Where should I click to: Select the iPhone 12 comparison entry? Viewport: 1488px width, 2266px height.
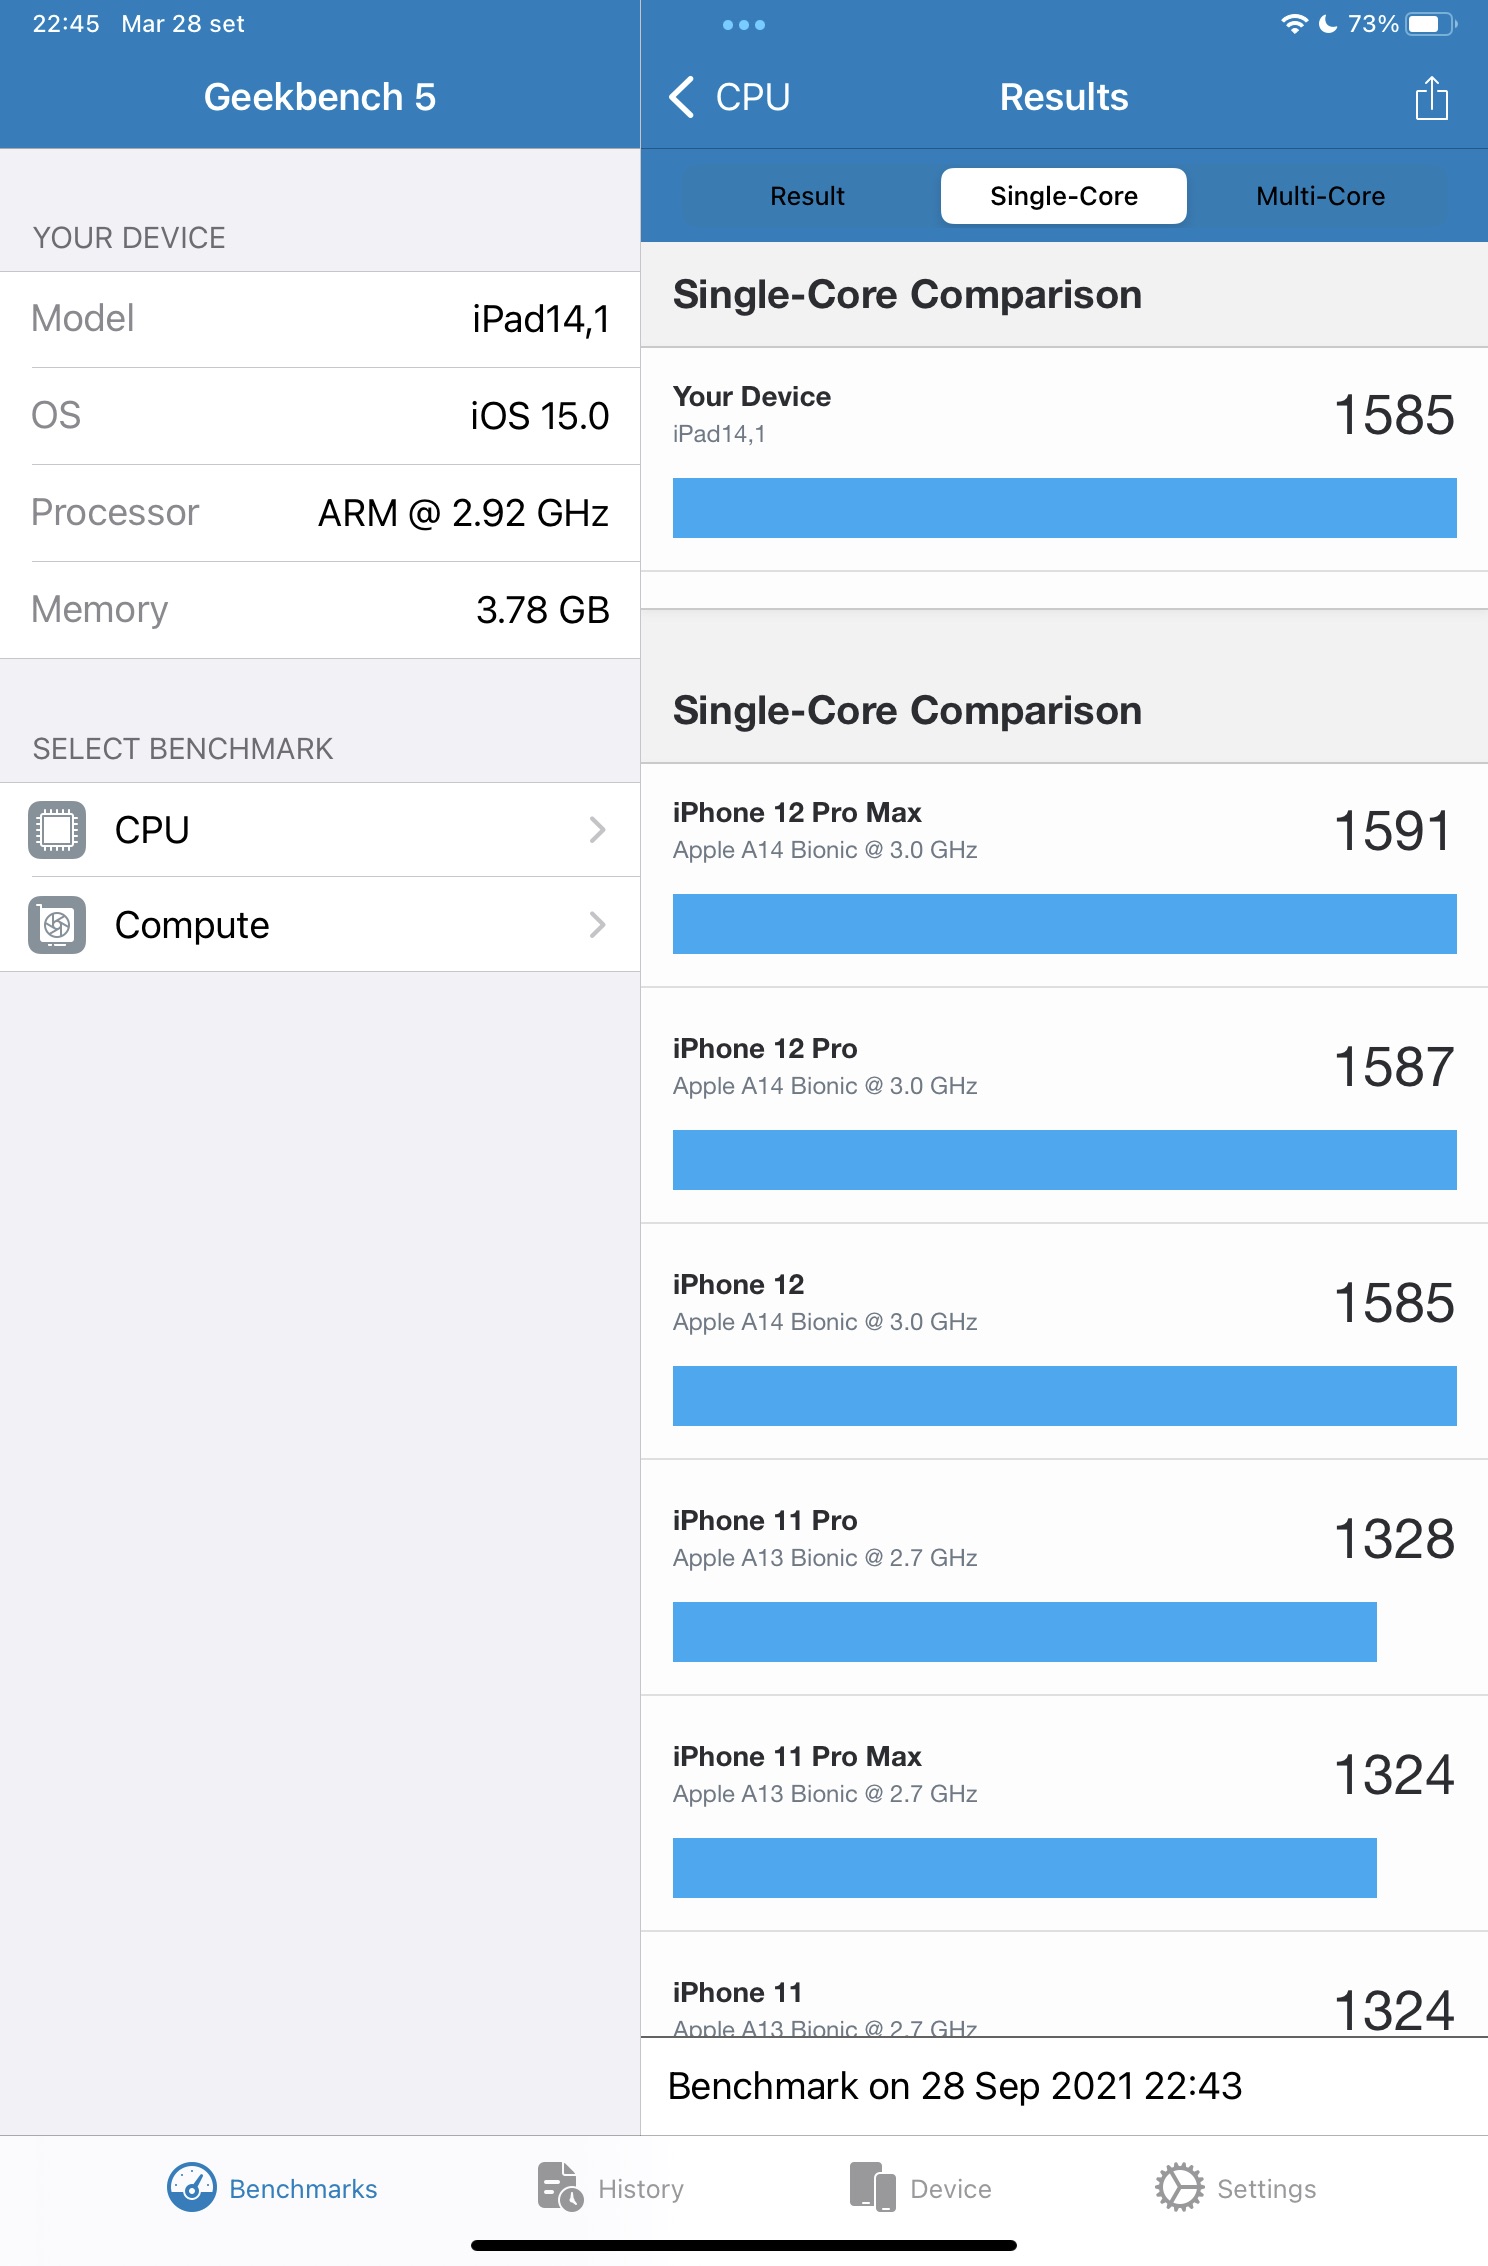click(x=1064, y=1302)
